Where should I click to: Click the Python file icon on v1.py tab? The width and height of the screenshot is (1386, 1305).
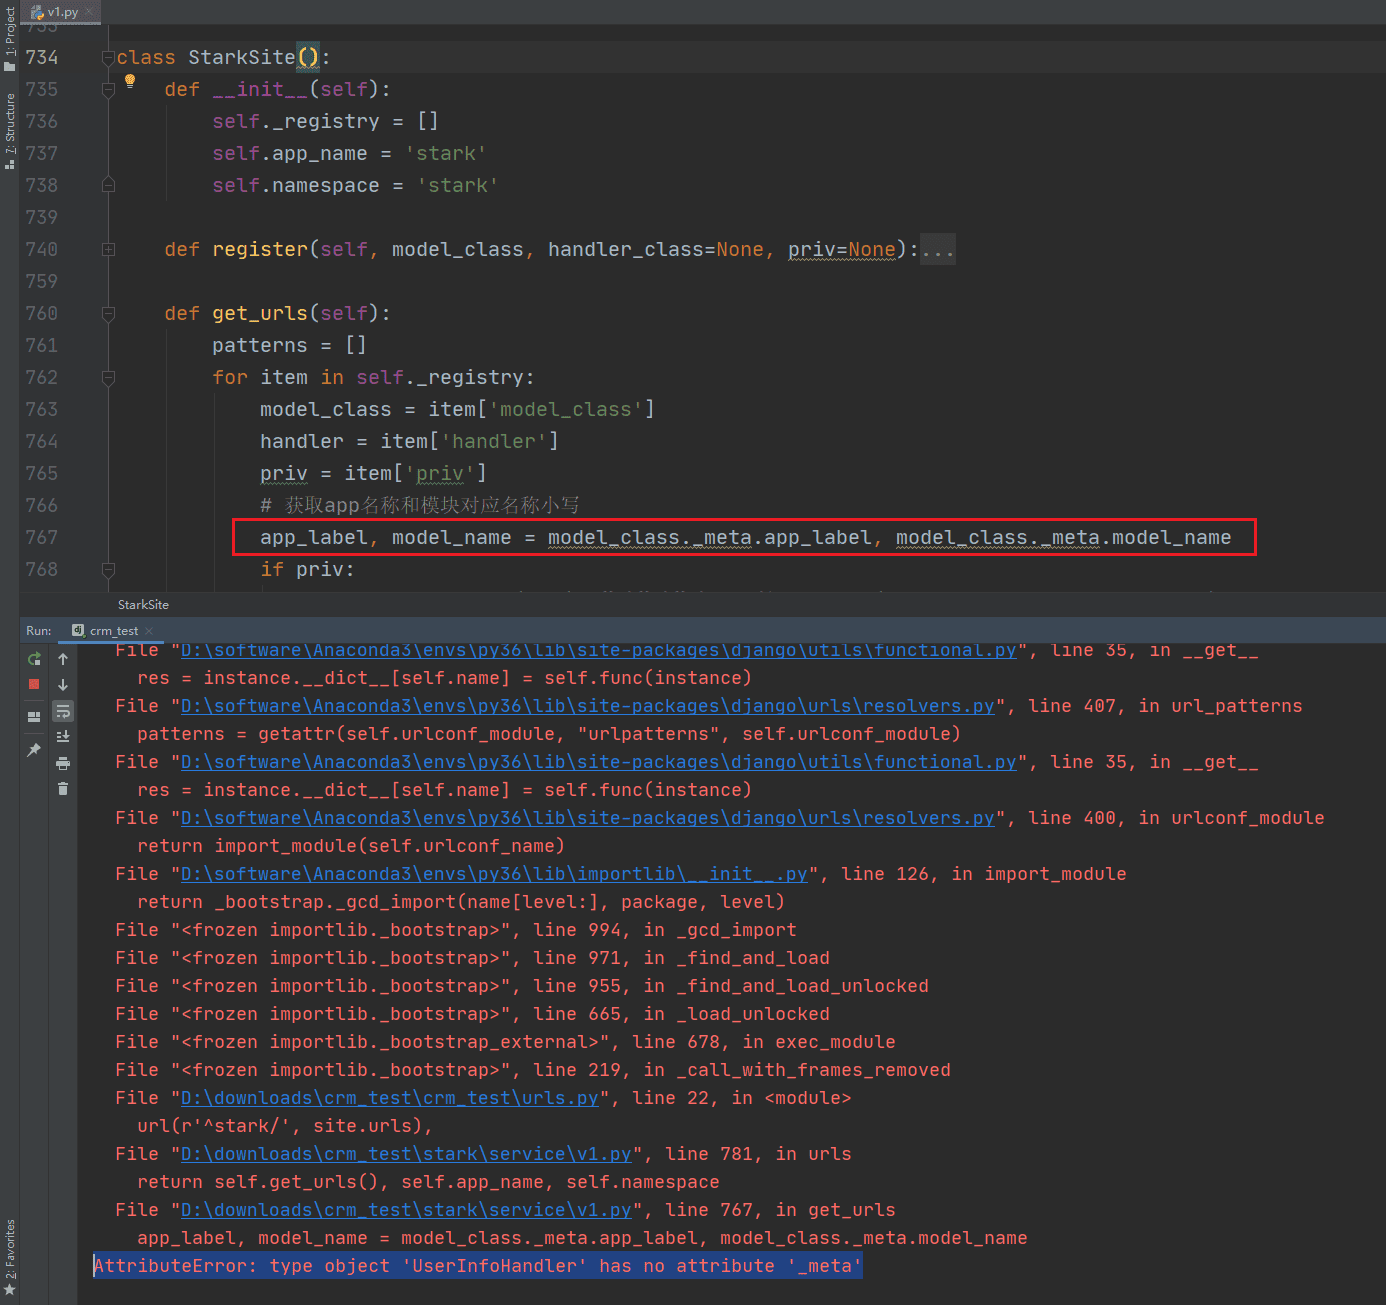point(37,12)
